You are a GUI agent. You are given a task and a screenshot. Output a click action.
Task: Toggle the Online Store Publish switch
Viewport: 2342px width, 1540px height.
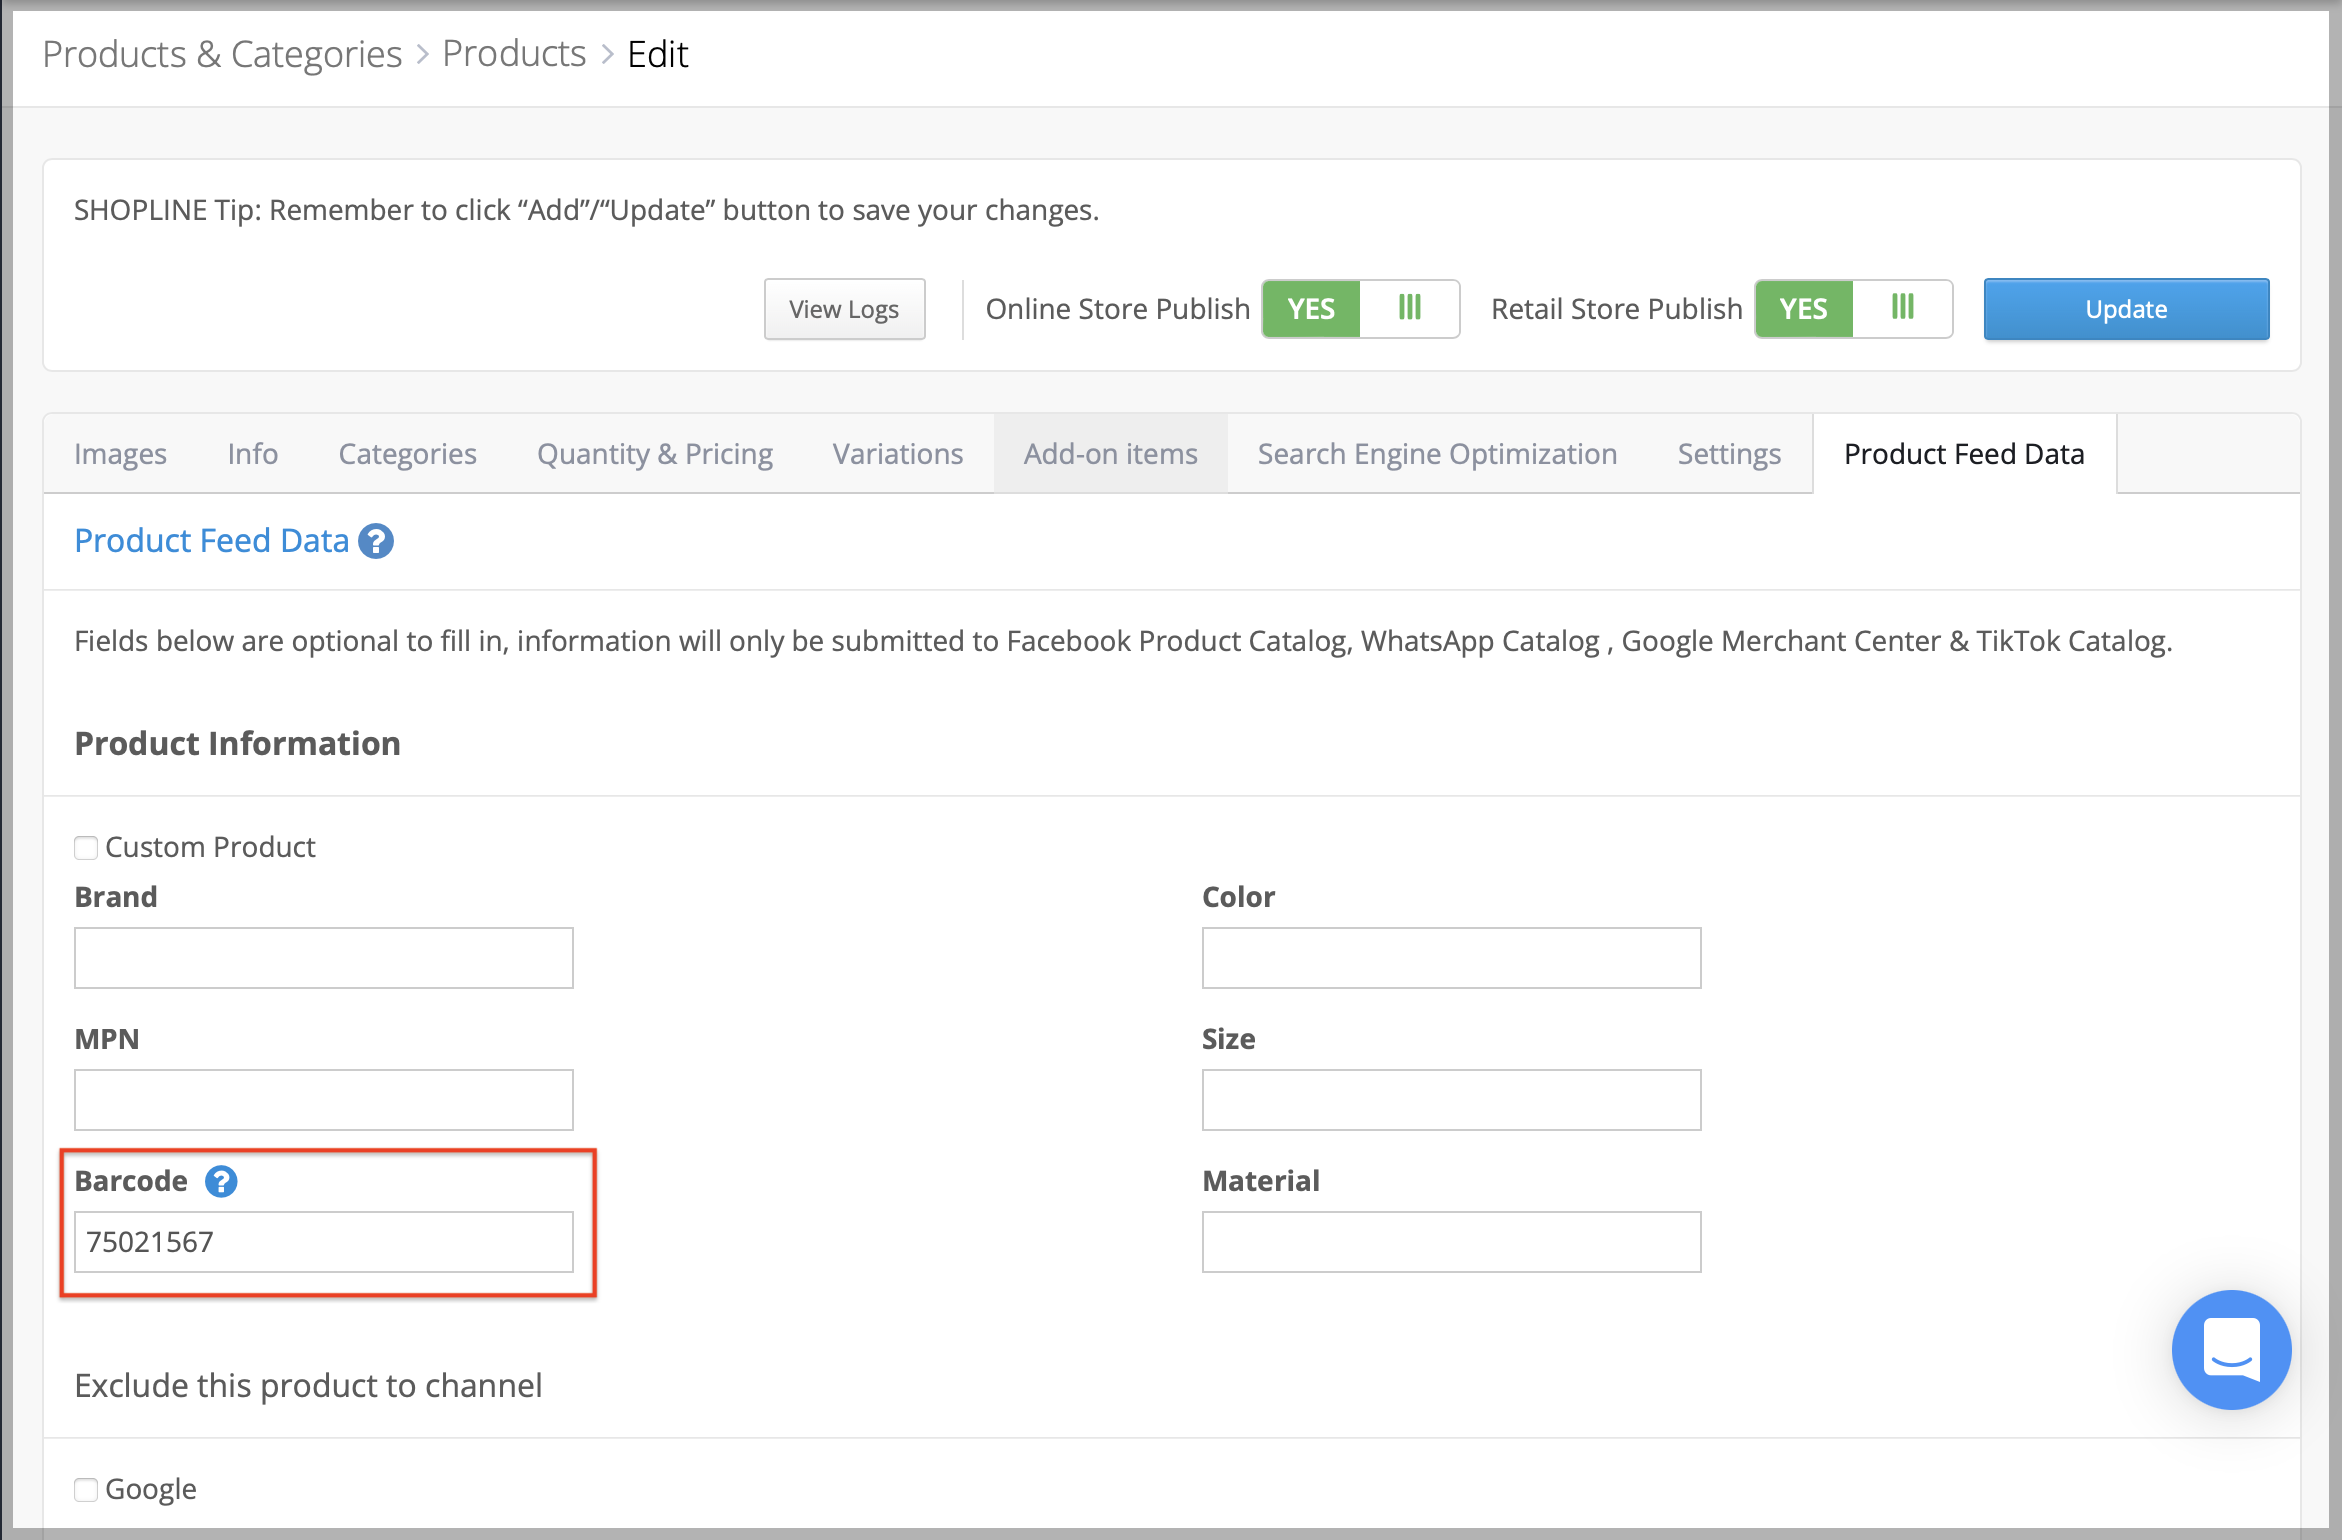[1360, 309]
